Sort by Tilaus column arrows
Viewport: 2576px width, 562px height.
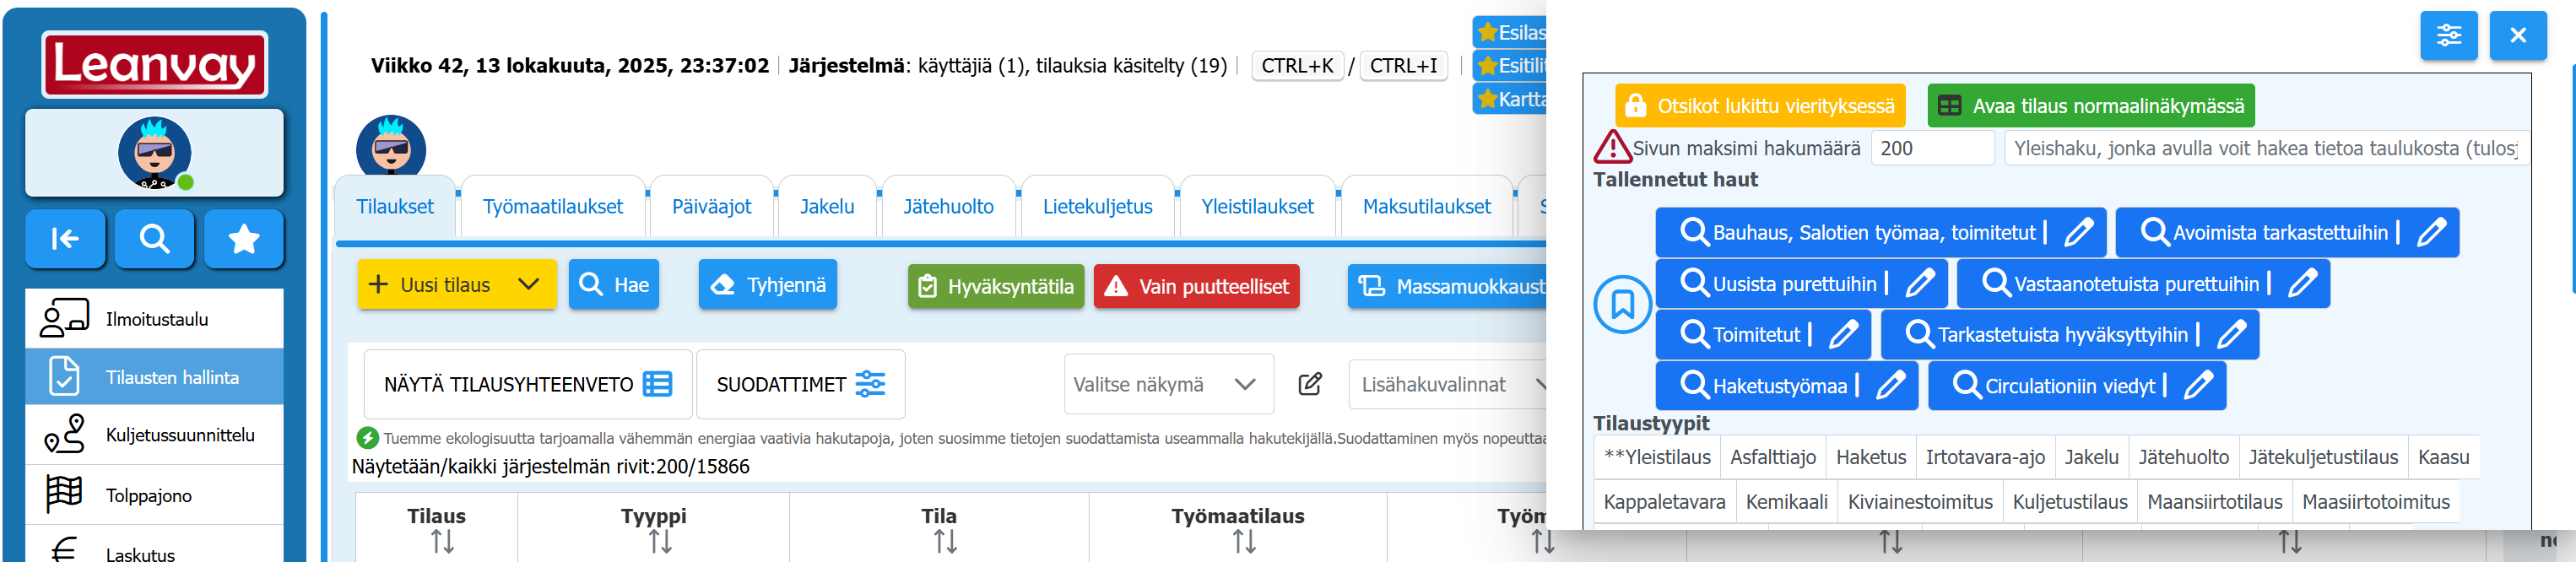(x=442, y=541)
